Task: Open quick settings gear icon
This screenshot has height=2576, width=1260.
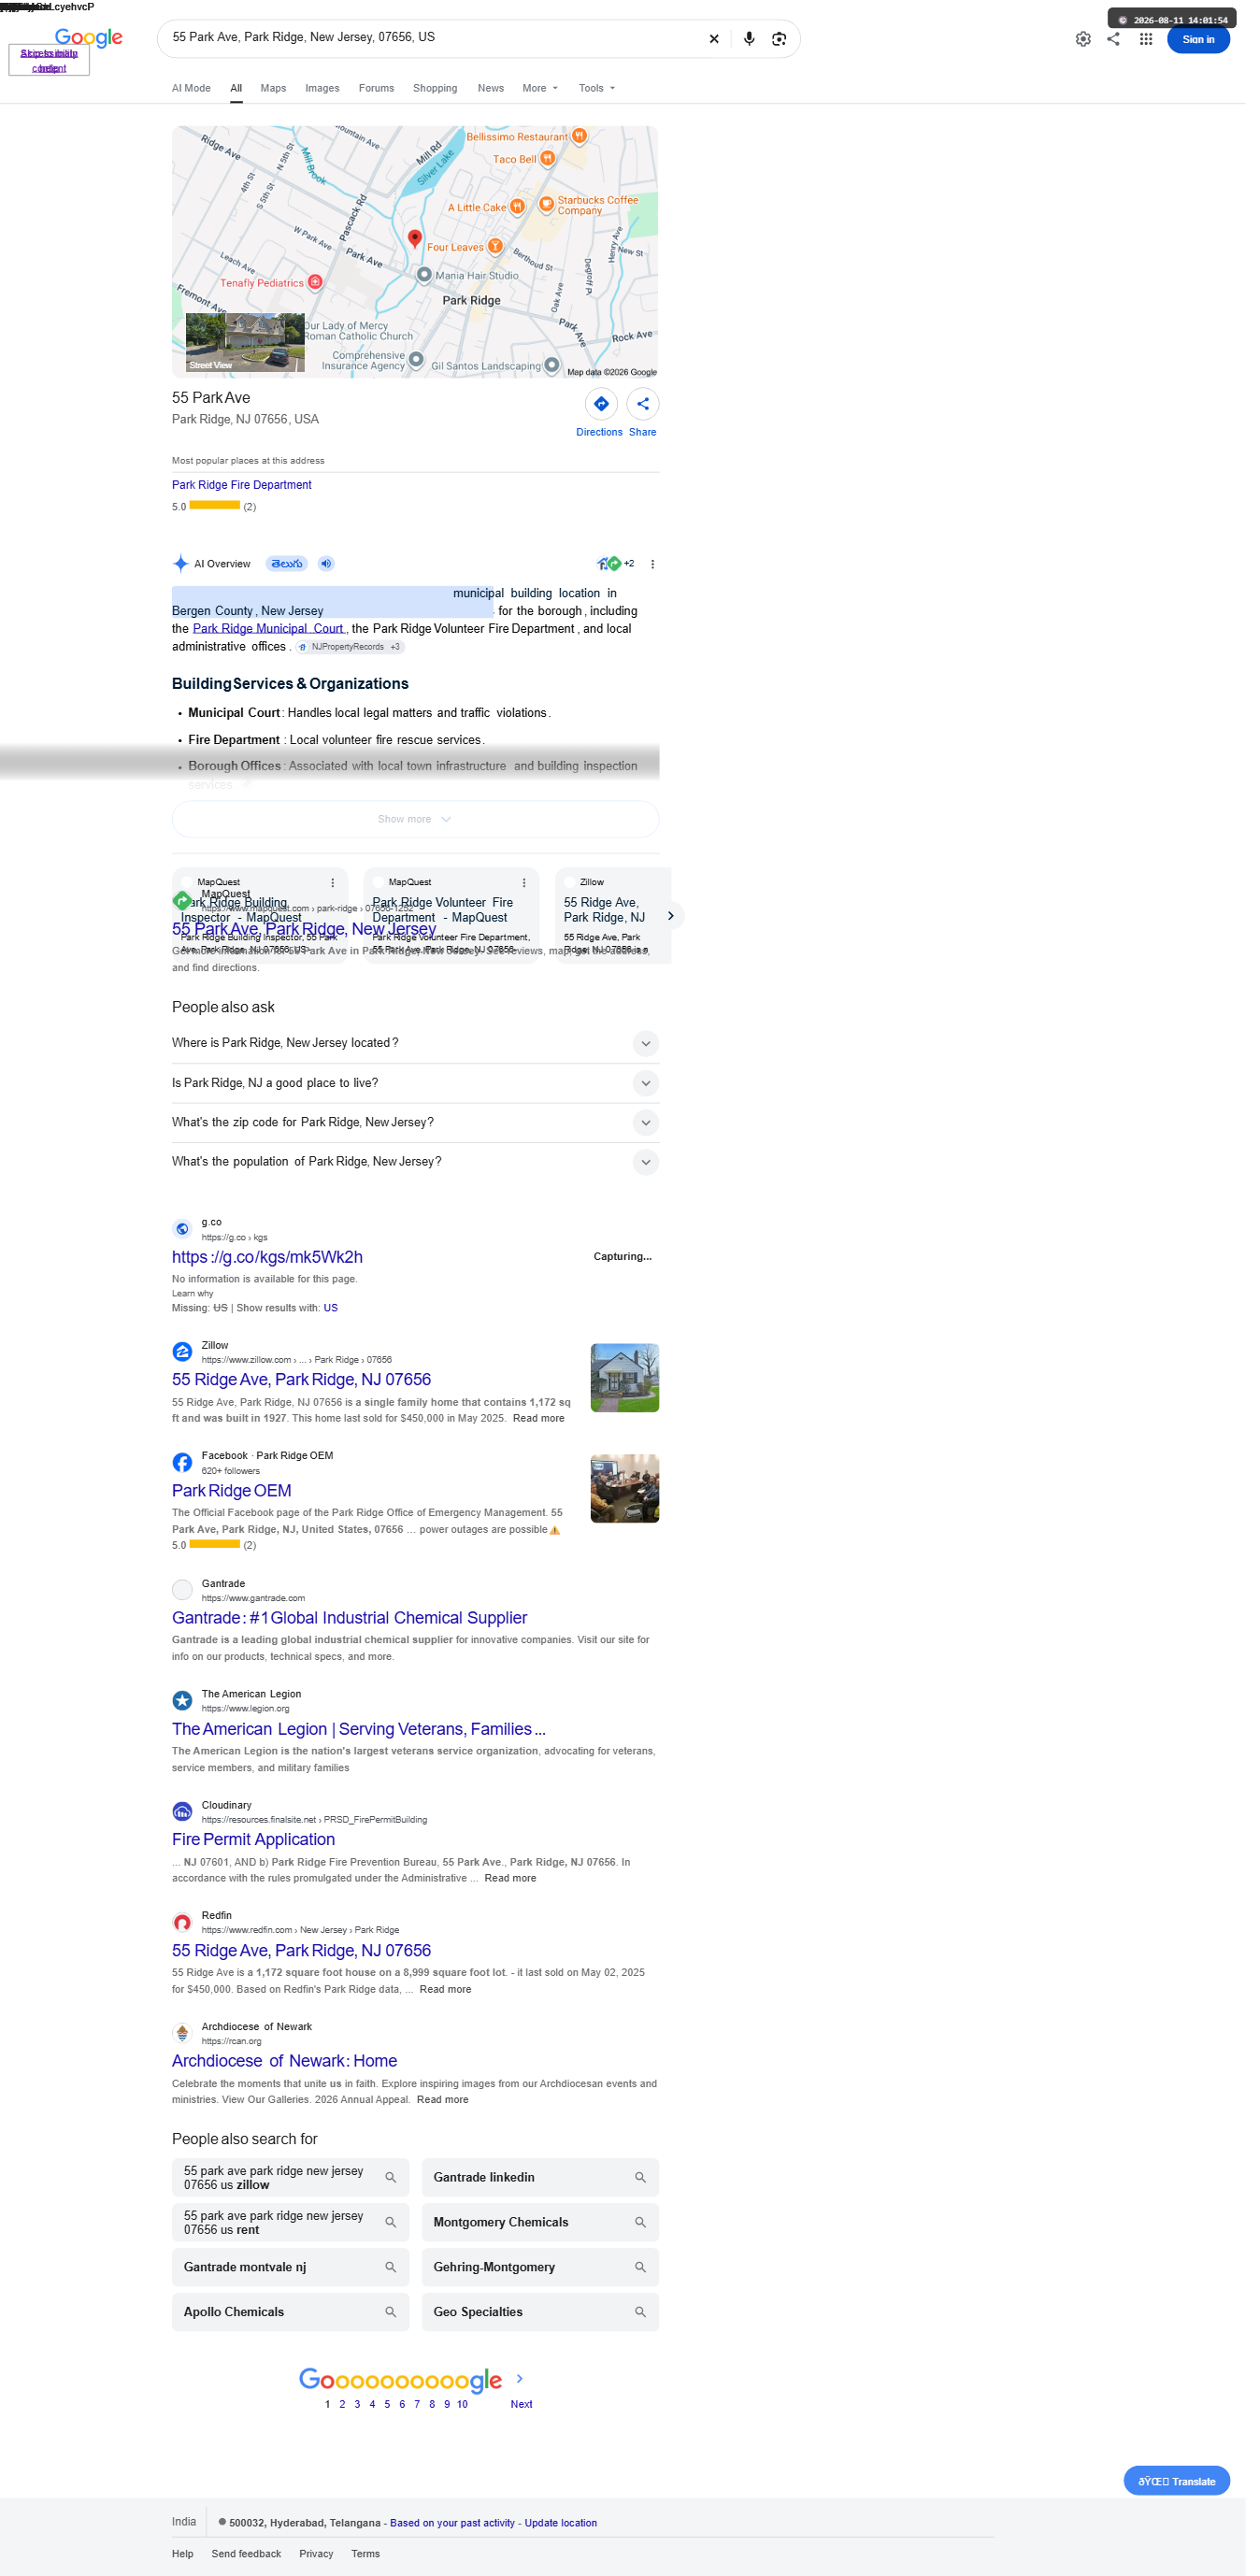Action: (x=1083, y=39)
